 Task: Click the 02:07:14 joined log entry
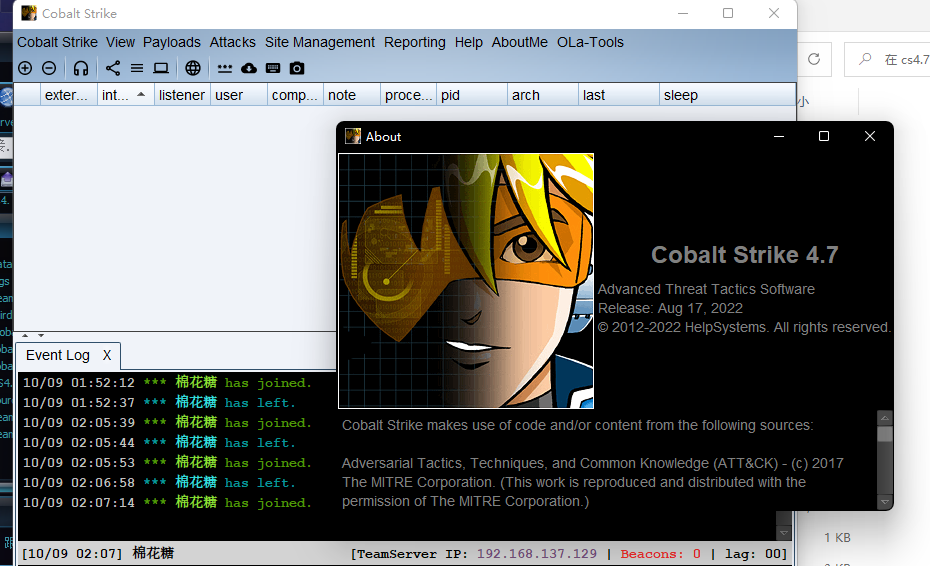[167, 503]
